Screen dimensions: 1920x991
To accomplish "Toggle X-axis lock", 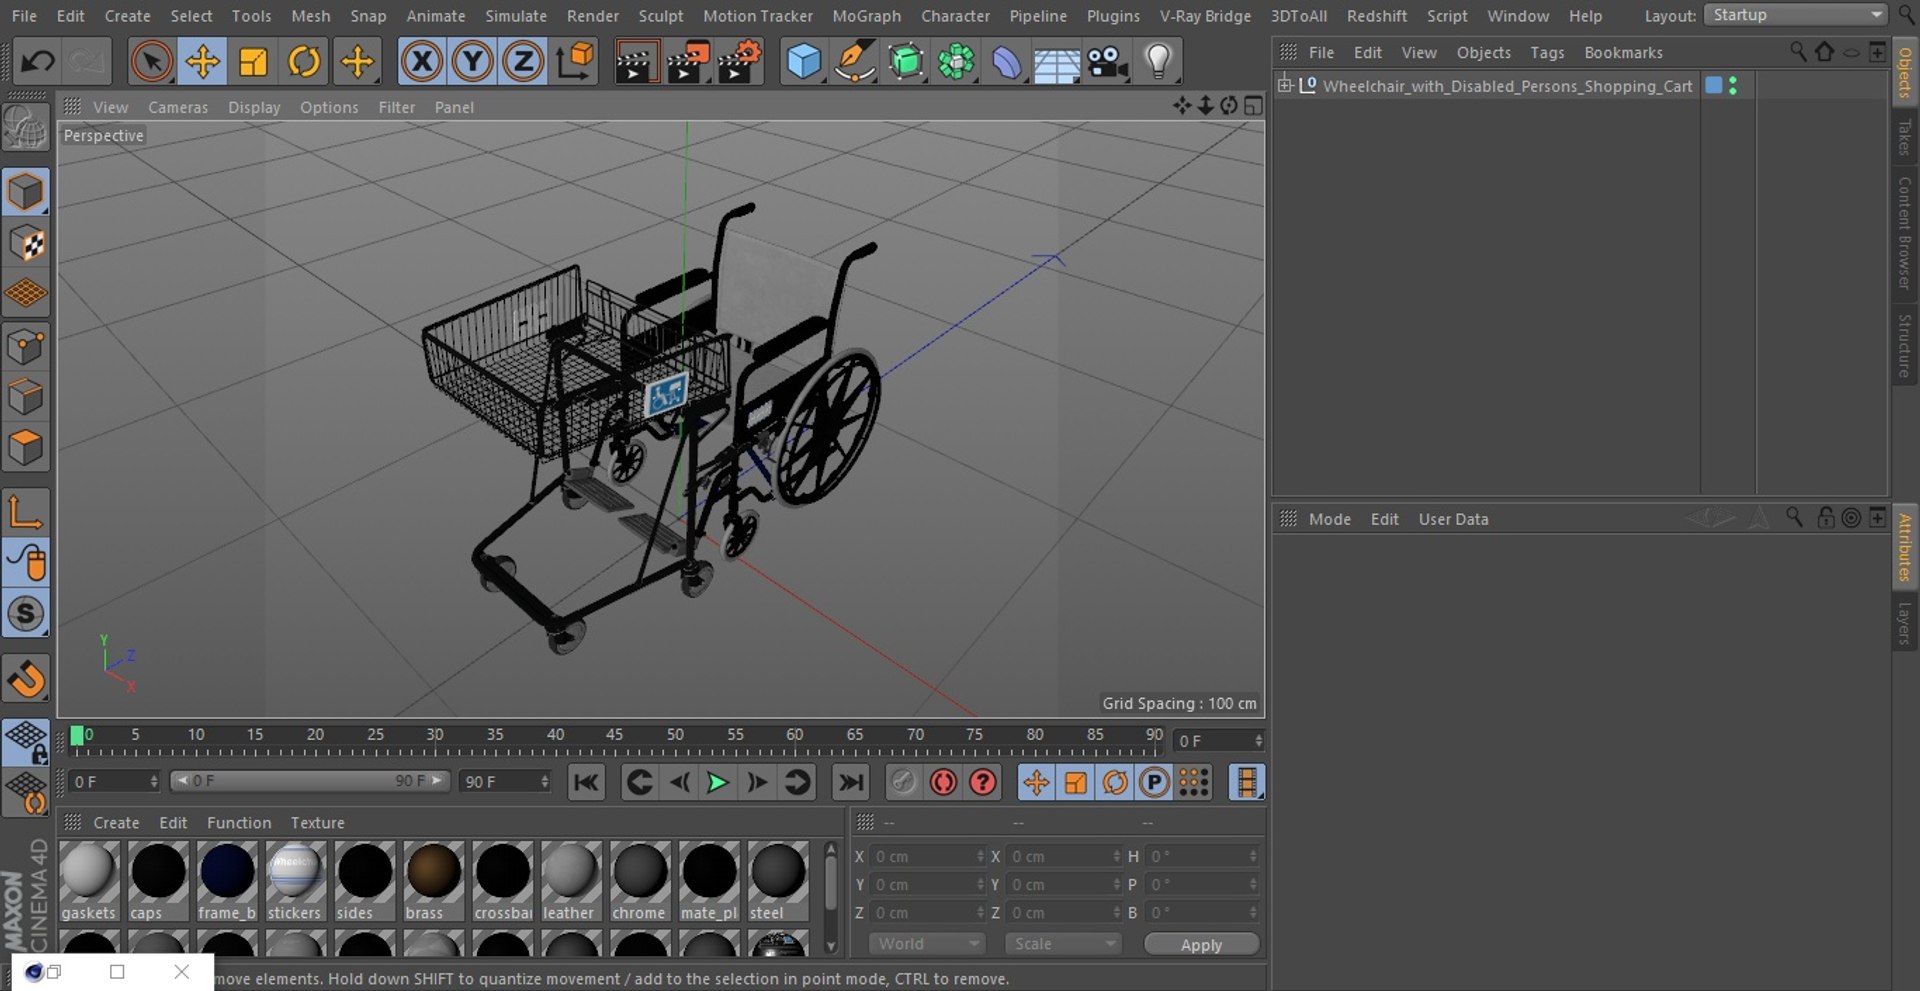I will 422,62.
